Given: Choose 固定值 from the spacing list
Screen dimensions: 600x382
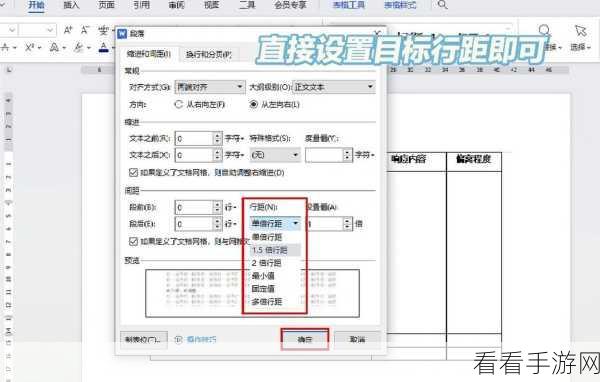Looking at the screenshot, I should [x=275, y=289].
